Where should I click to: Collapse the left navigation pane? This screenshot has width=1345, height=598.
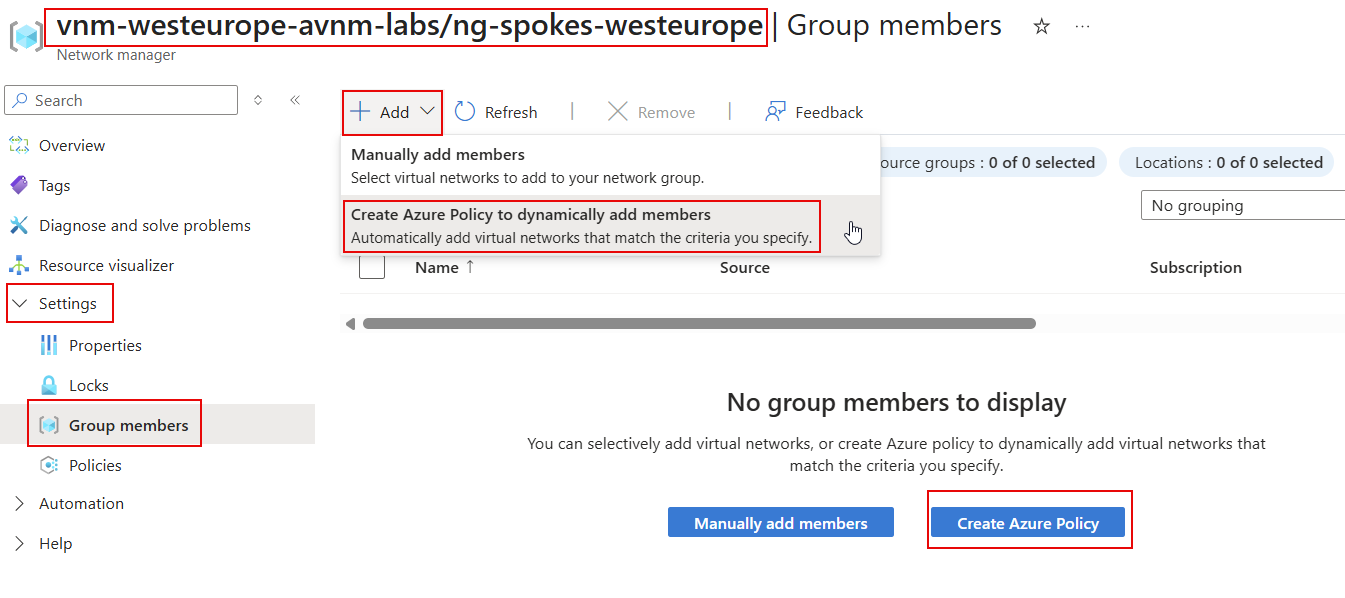pyautogui.click(x=294, y=100)
